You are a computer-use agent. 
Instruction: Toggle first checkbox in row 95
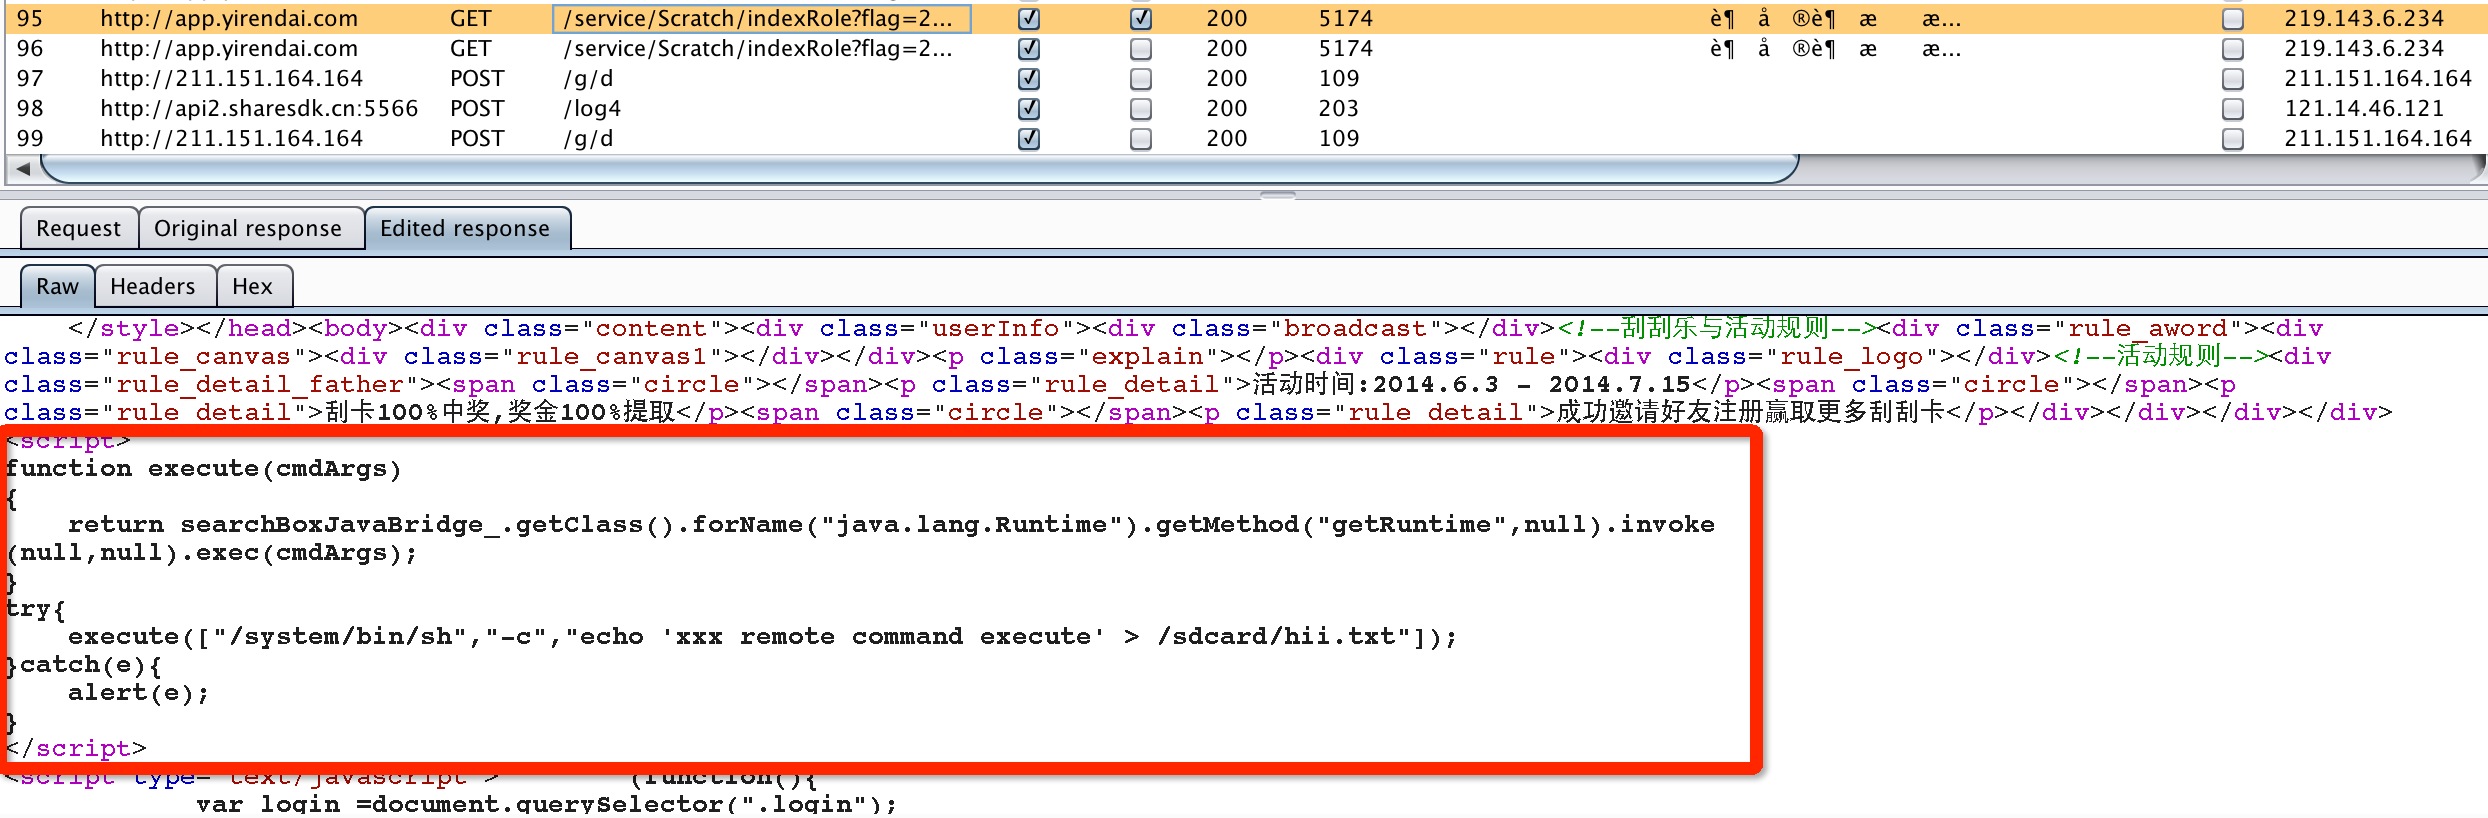1029,19
